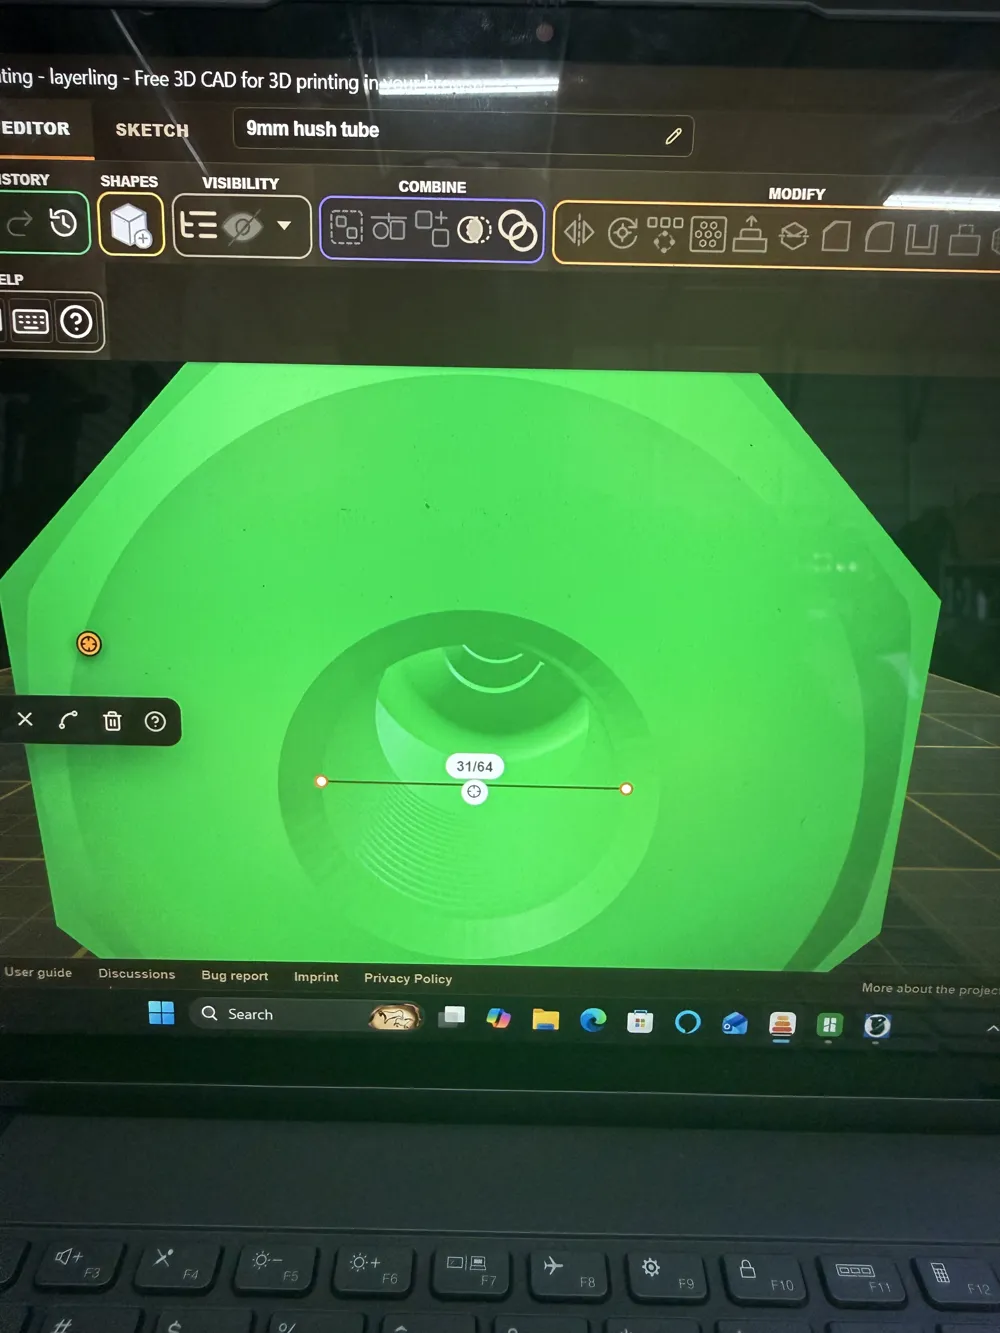Click the 31/64 dimension label
Viewport: 1000px width, 1333px height.
point(474,766)
